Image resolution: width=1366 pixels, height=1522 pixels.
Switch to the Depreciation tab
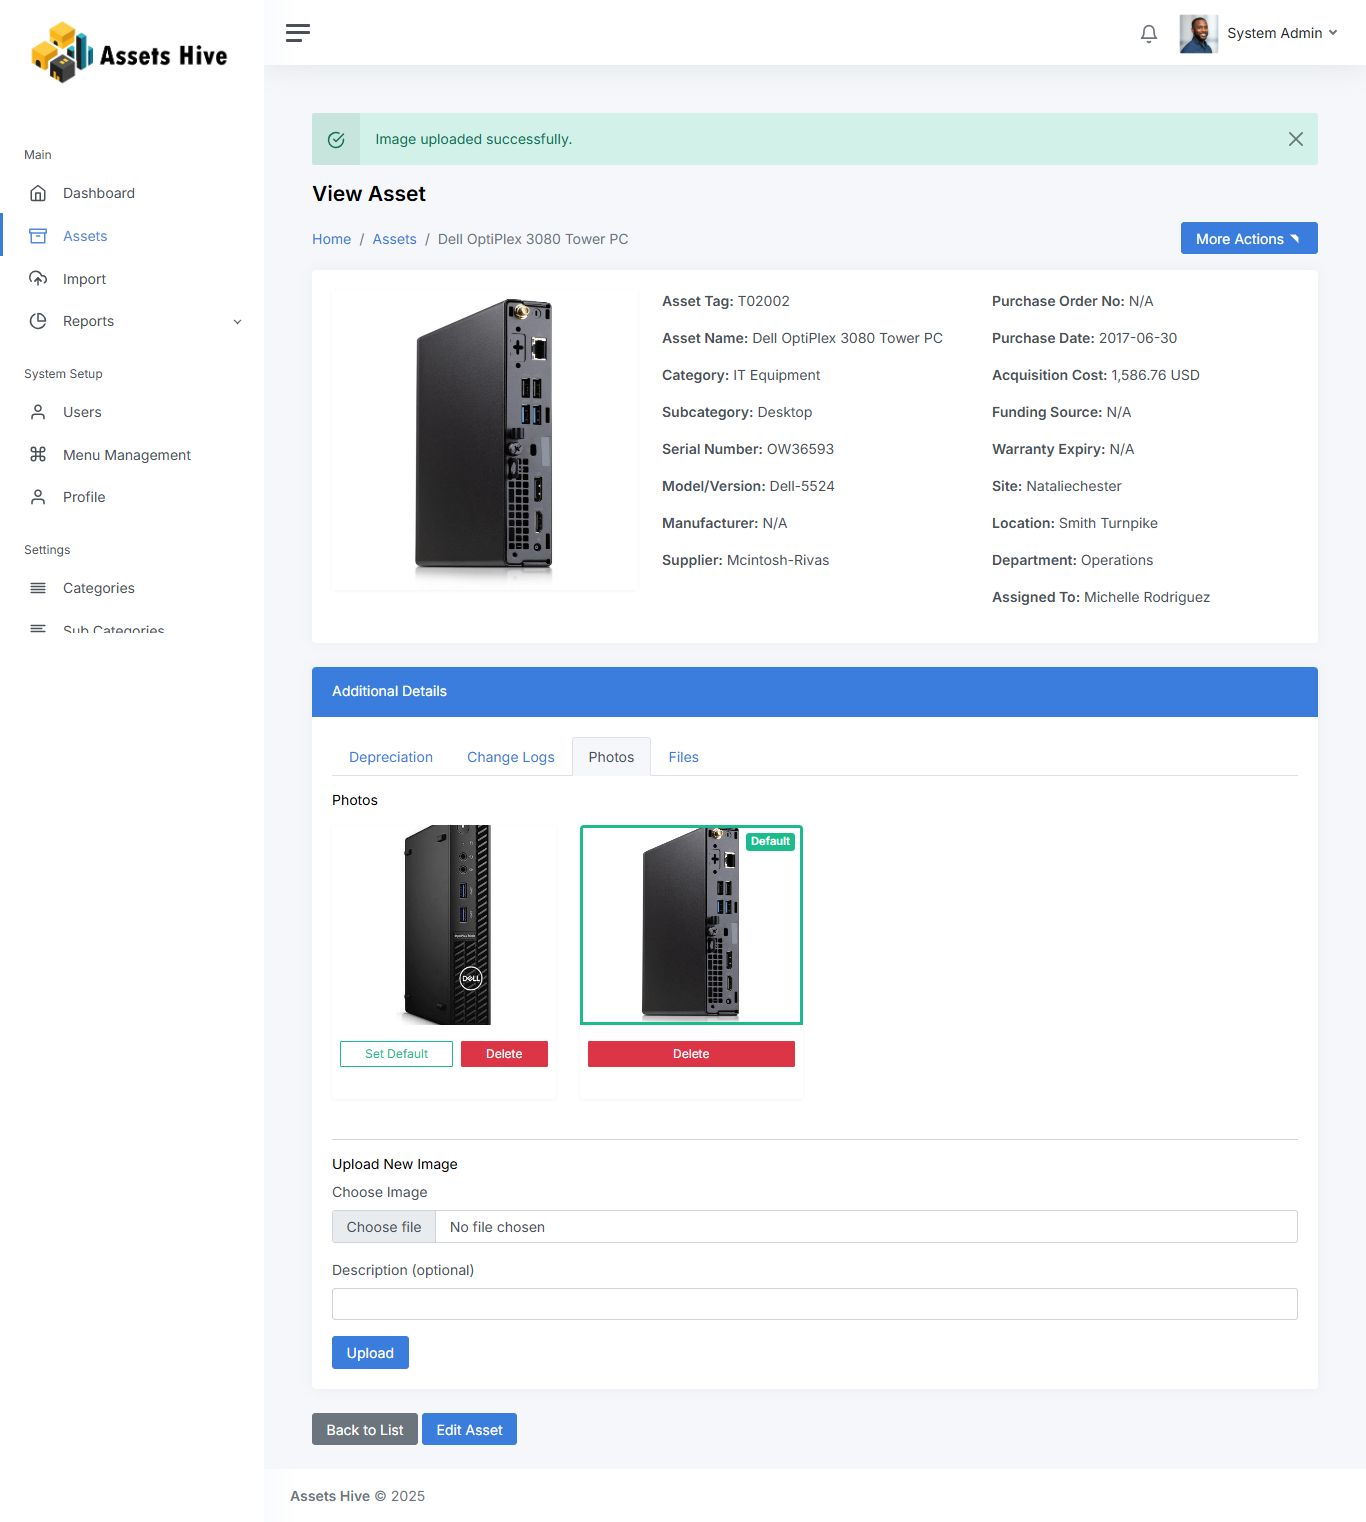click(x=390, y=757)
